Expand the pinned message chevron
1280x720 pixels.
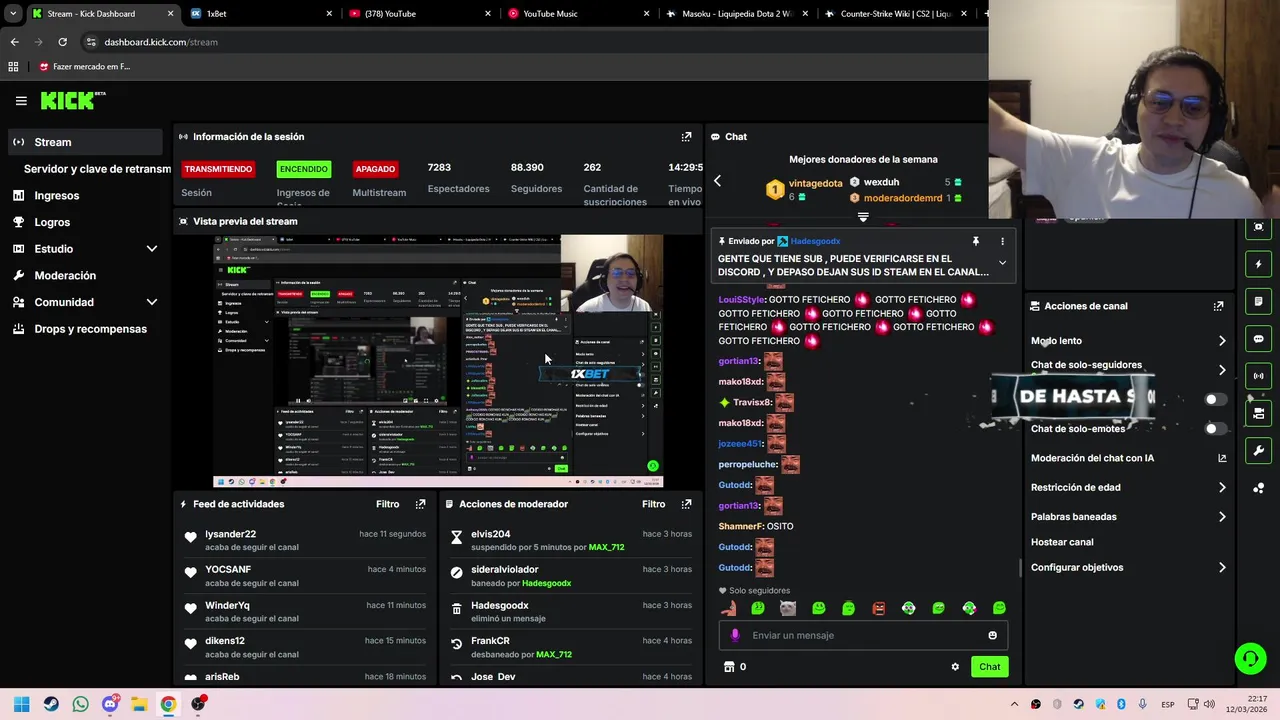coord(1002,263)
